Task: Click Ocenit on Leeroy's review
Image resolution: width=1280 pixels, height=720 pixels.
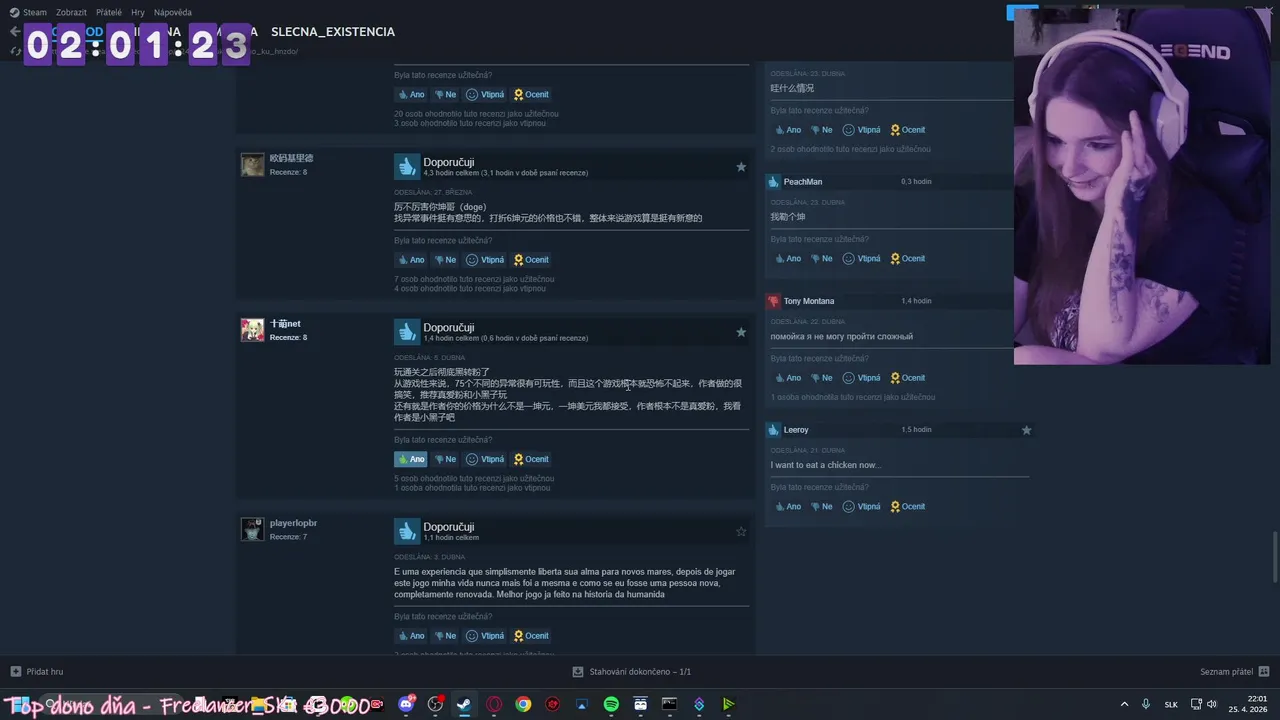Action: pyautogui.click(x=908, y=507)
